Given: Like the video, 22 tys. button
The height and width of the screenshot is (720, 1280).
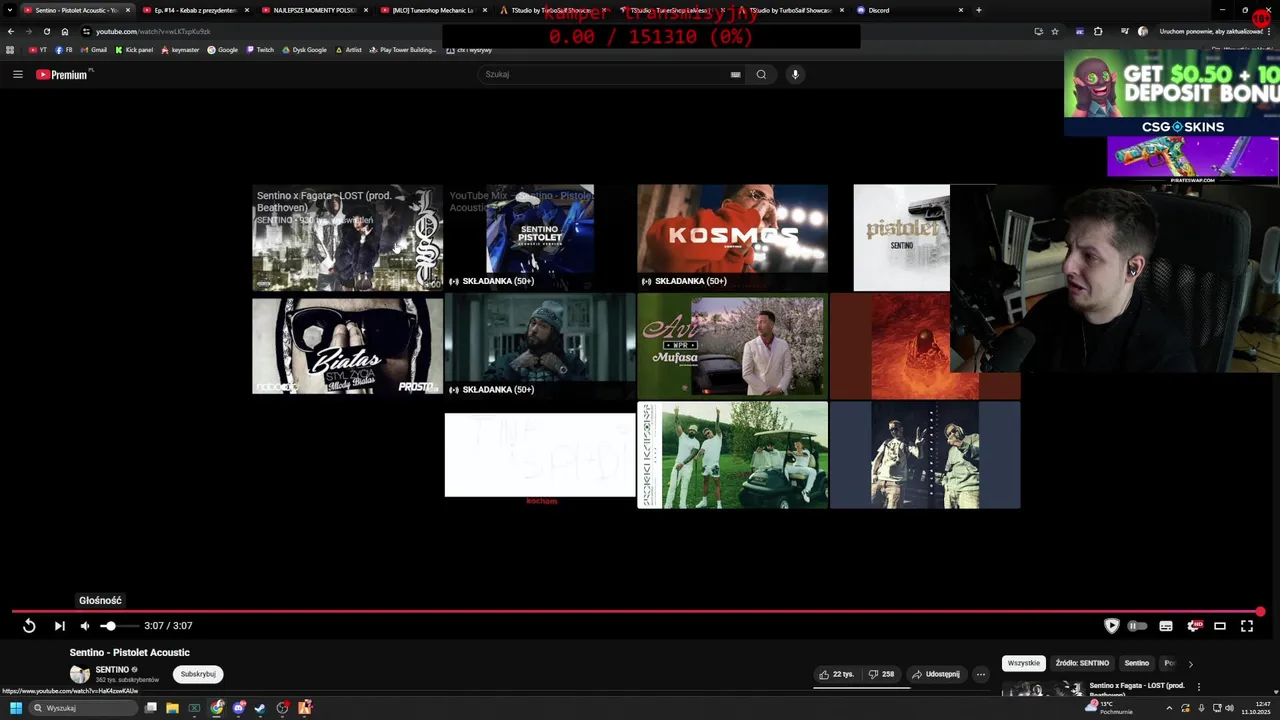Looking at the screenshot, I should click(x=836, y=674).
